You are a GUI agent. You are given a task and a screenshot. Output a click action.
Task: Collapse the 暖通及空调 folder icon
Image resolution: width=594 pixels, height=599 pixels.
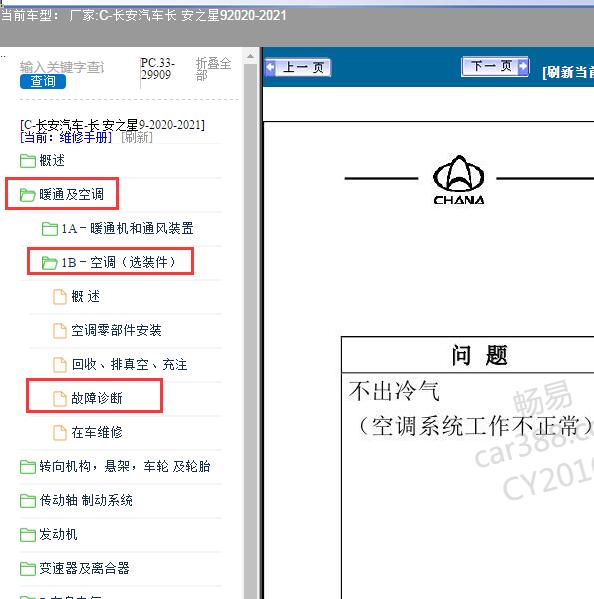point(28,195)
